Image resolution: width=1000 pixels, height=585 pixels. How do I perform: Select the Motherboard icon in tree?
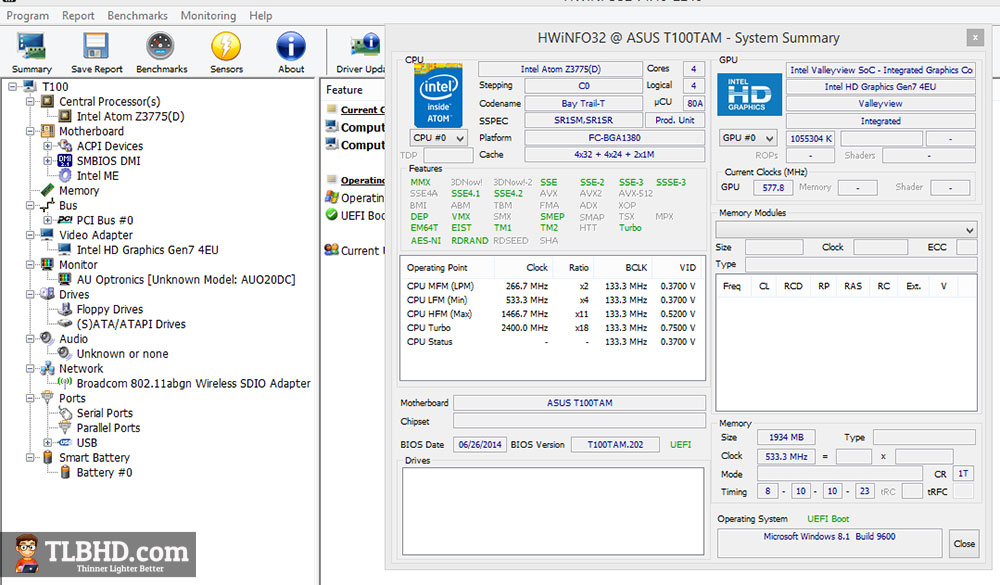click(48, 131)
